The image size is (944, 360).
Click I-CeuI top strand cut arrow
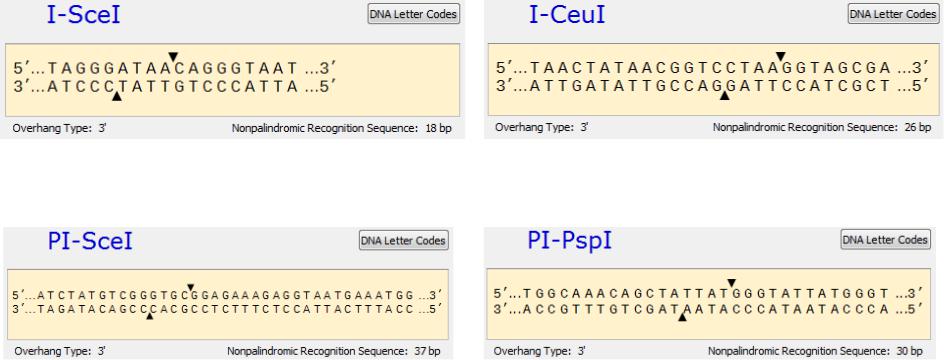pyautogui.click(x=781, y=57)
